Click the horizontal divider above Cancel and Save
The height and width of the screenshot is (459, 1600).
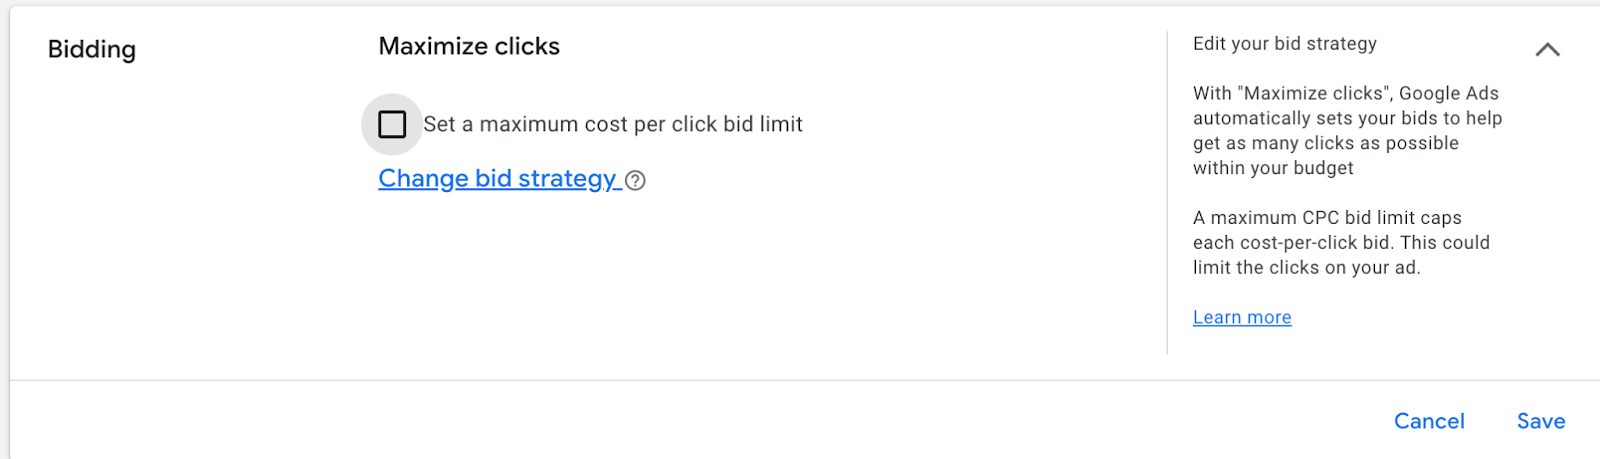805,380
